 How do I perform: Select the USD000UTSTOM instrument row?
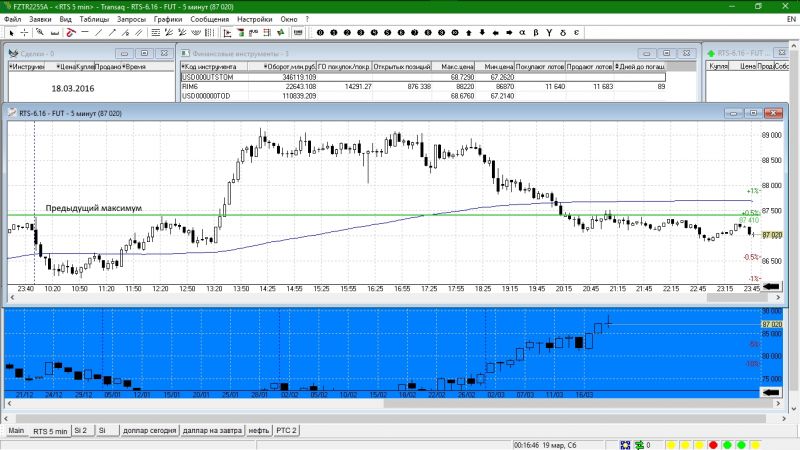(423, 77)
